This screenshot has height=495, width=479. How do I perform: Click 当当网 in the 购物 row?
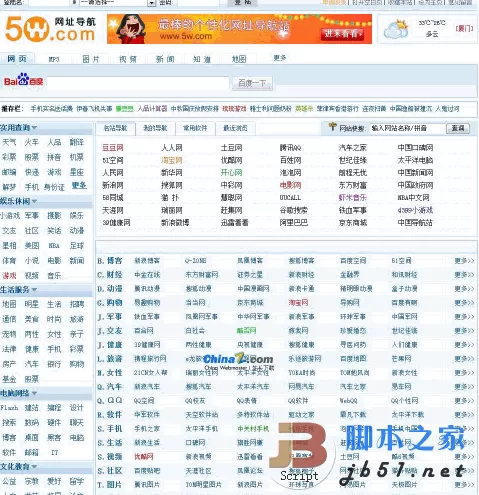[x=195, y=303]
